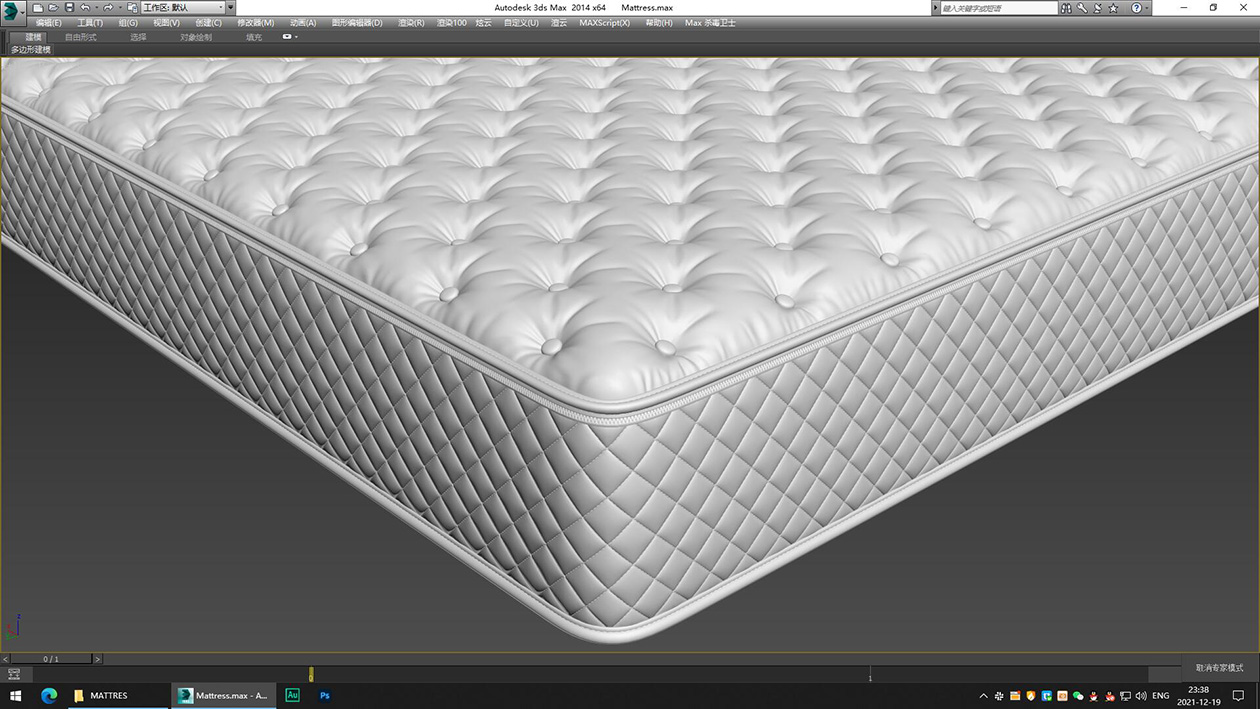Click the project folder icon in quick access
This screenshot has height=709, width=1260.
(132, 8)
